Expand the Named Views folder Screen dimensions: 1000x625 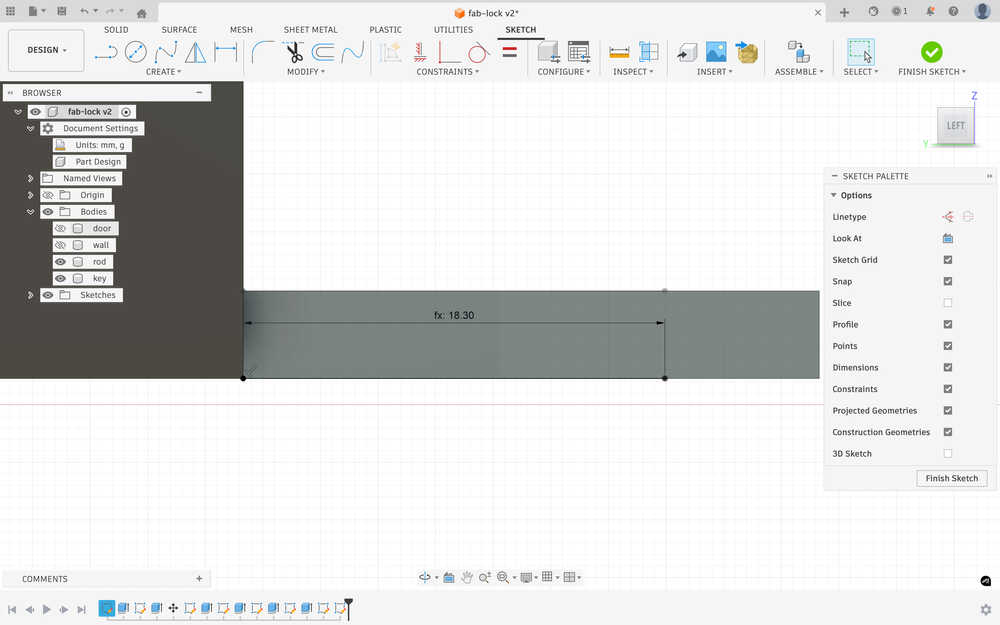pos(31,178)
